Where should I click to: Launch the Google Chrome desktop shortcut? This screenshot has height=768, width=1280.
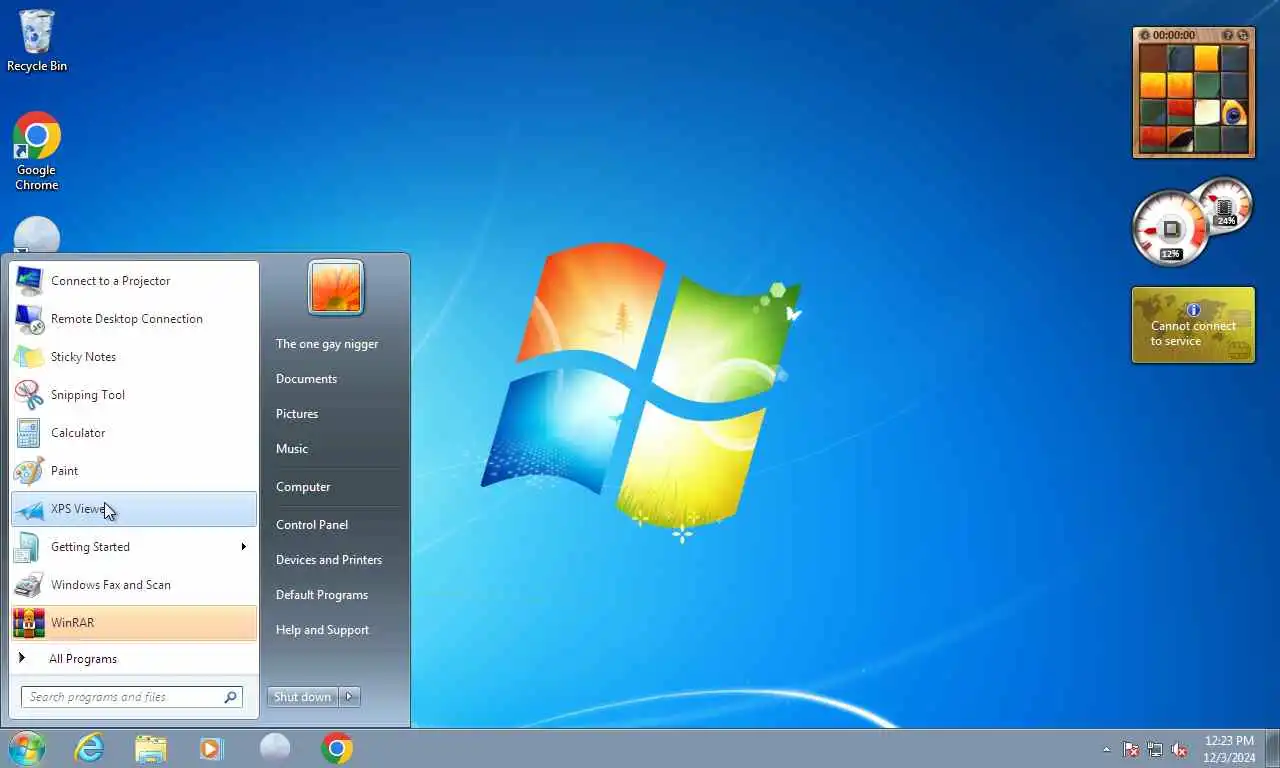click(37, 151)
